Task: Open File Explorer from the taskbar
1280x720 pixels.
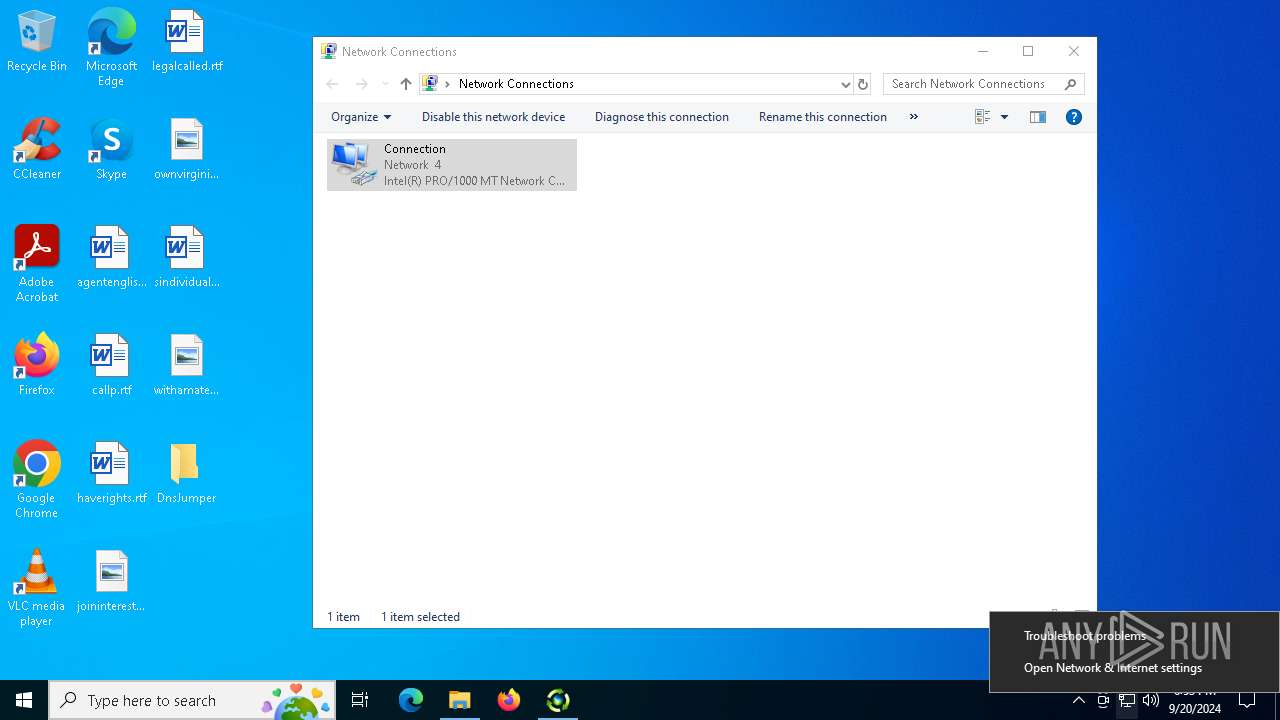Action: point(460,700)
